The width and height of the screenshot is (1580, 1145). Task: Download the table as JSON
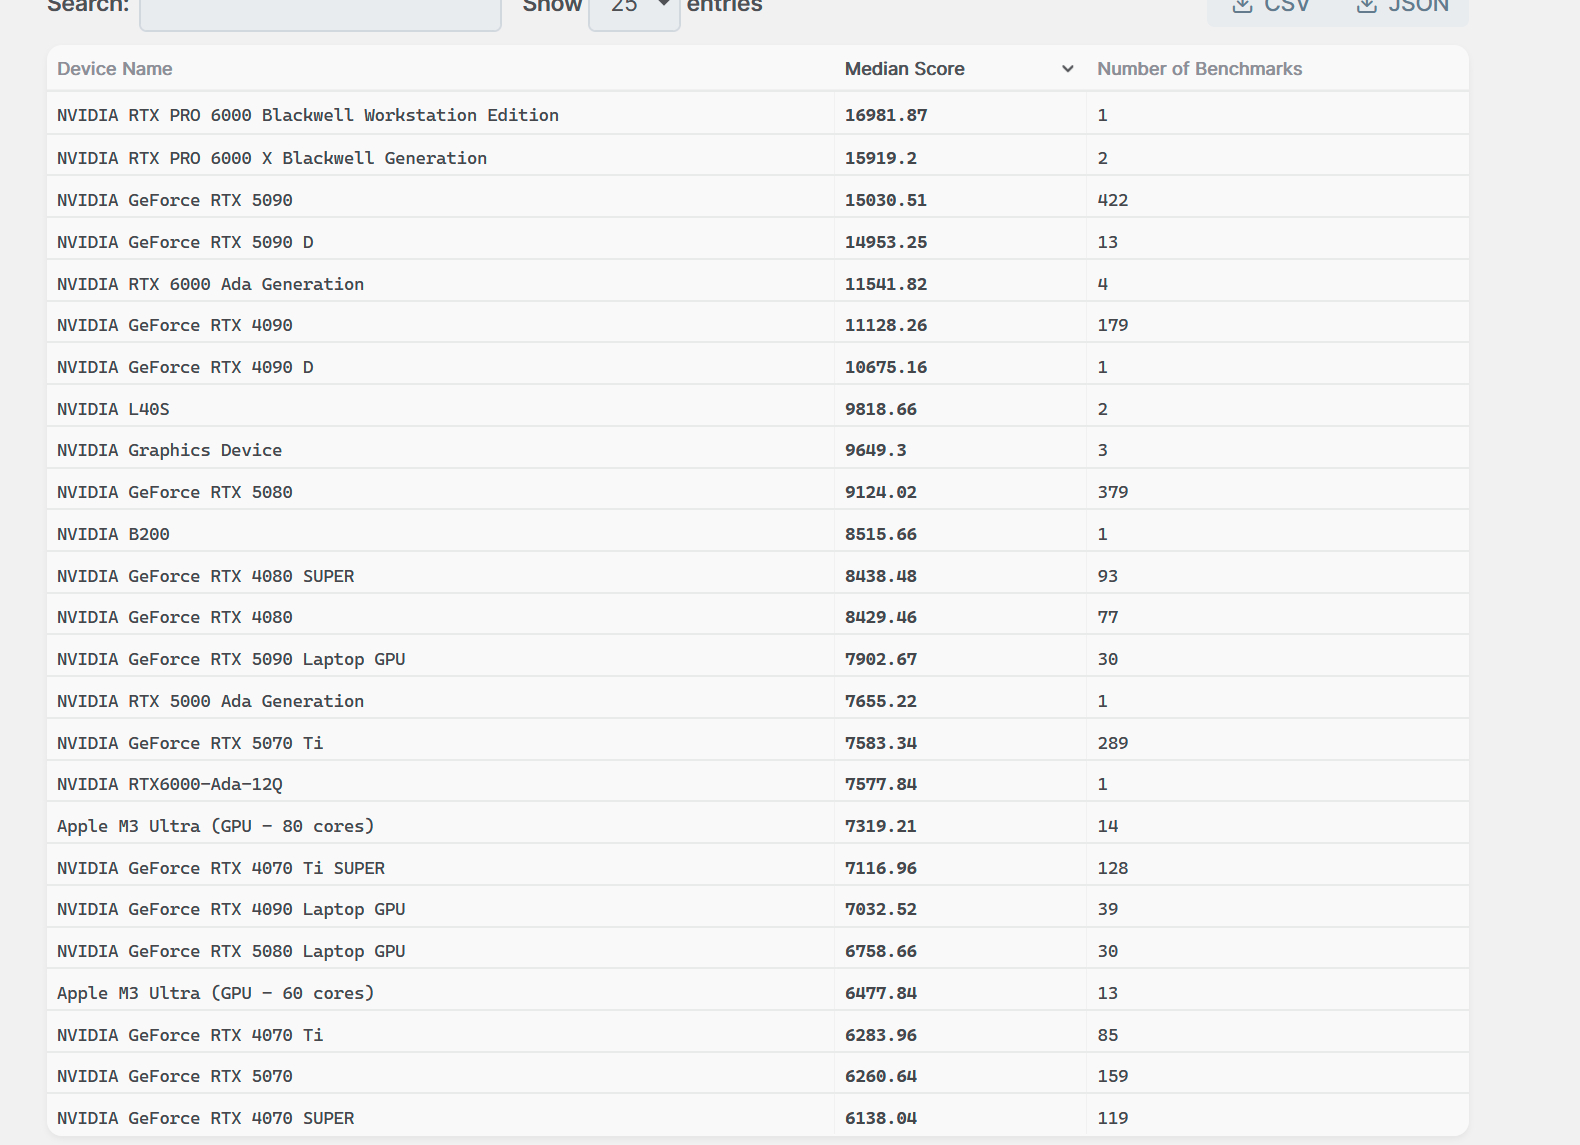[x=1402, y=8]
